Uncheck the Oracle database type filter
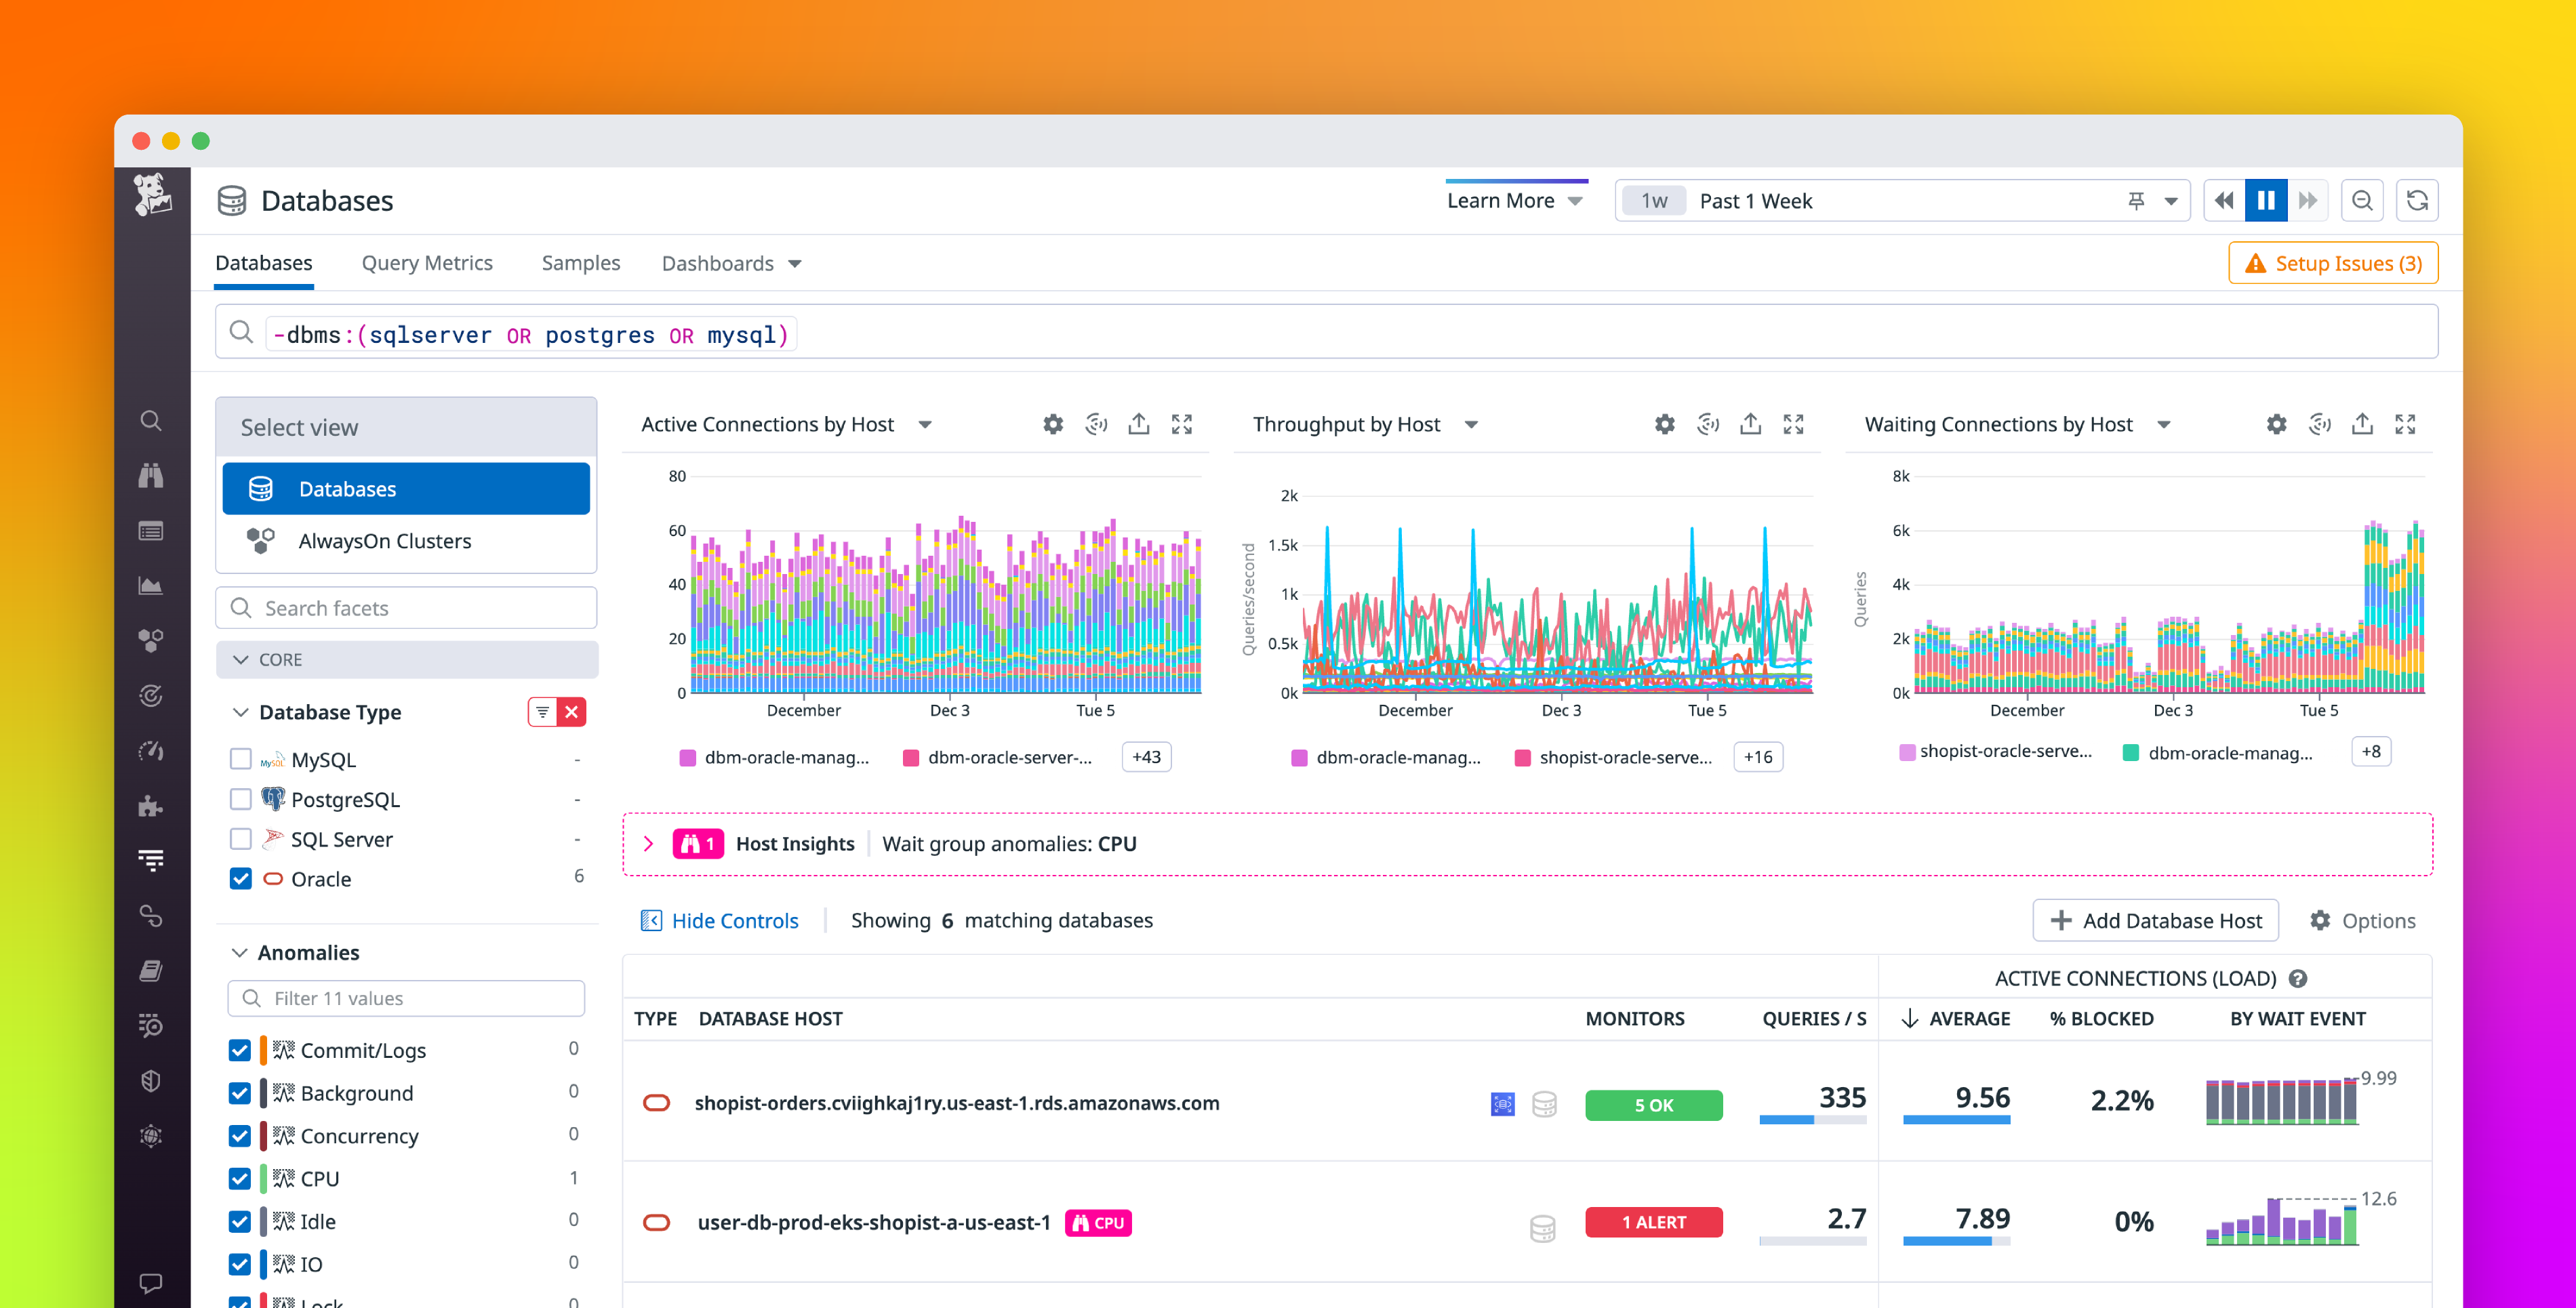 click(240, 878)
